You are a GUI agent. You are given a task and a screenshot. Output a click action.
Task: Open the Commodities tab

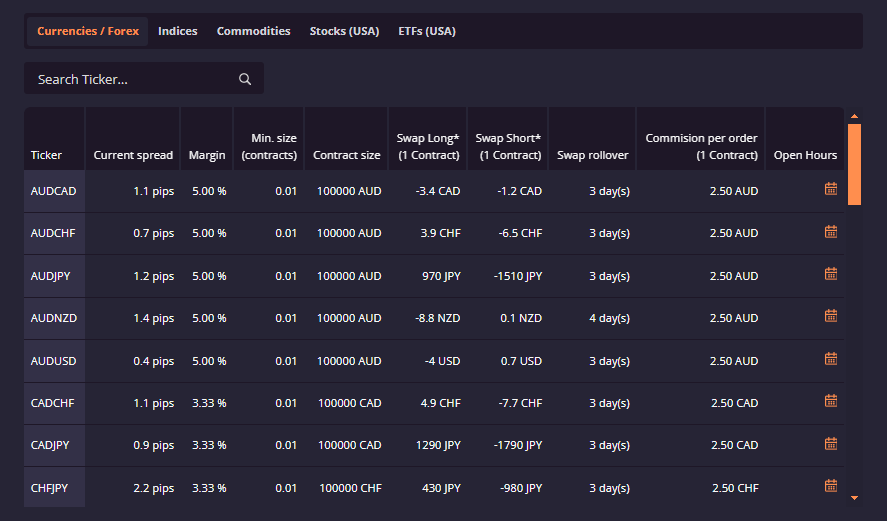point(253,31)
